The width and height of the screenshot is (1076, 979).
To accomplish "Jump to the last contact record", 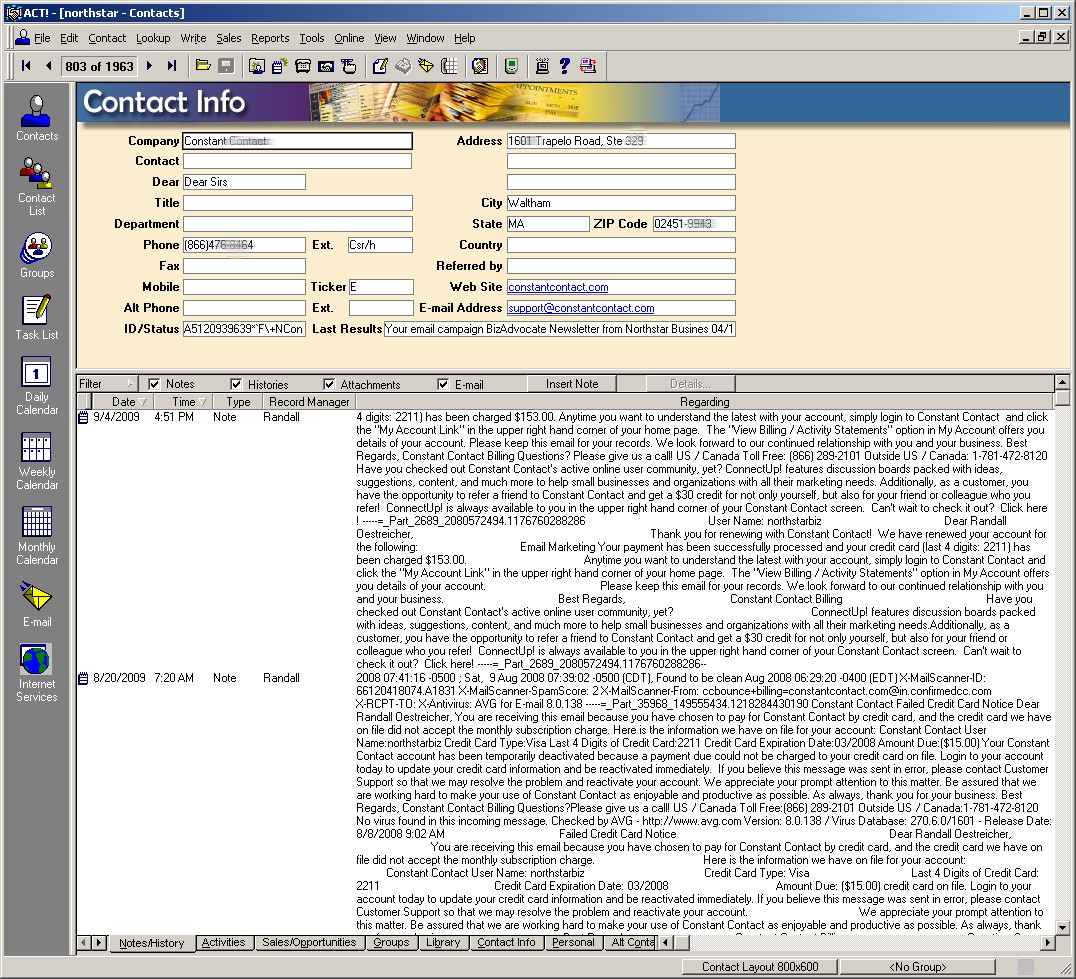I will pos(172,66).
